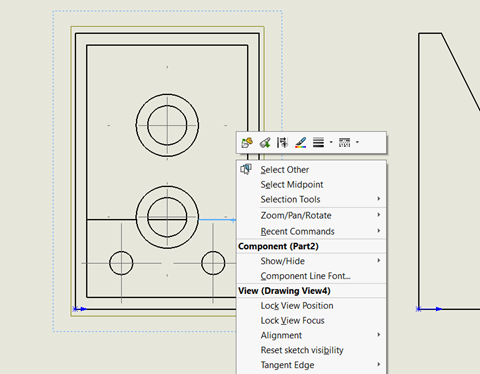Open the Line Style dropdown arrow
This screenshot has width=480, height=374.
[357, 142]
